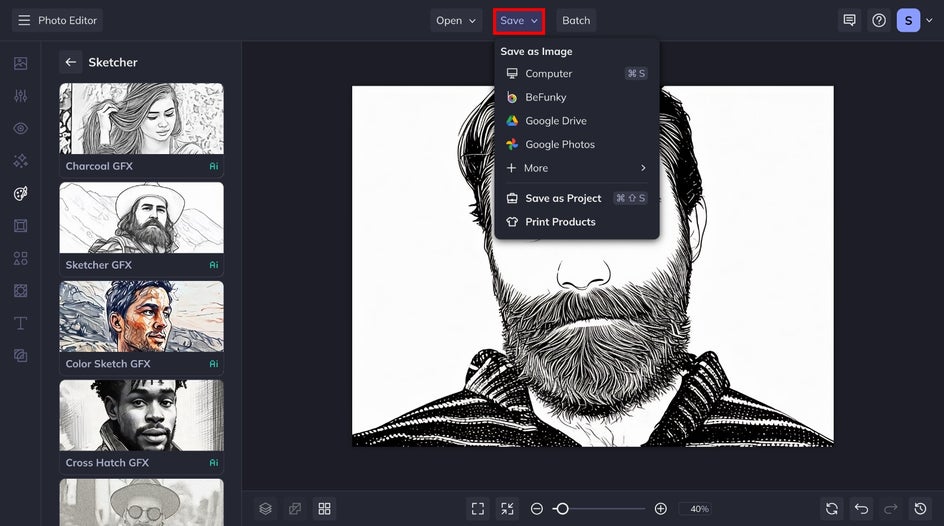This screenshot has height=526, width=944.
Task: Save image to Google Drive
Action: click(577, 120)
